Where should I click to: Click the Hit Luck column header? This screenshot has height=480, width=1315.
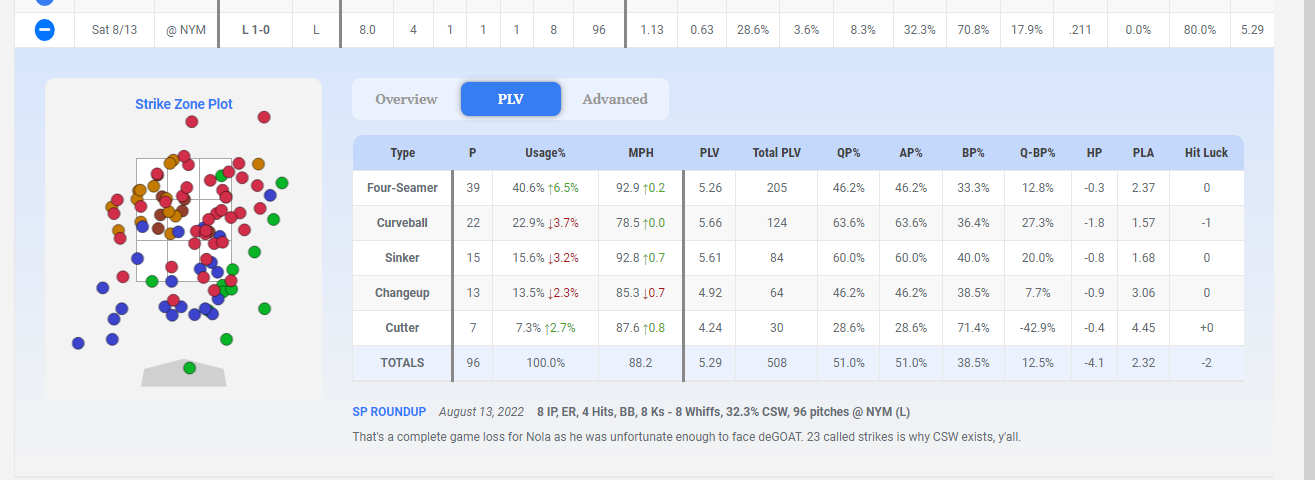click(1206, 153)
